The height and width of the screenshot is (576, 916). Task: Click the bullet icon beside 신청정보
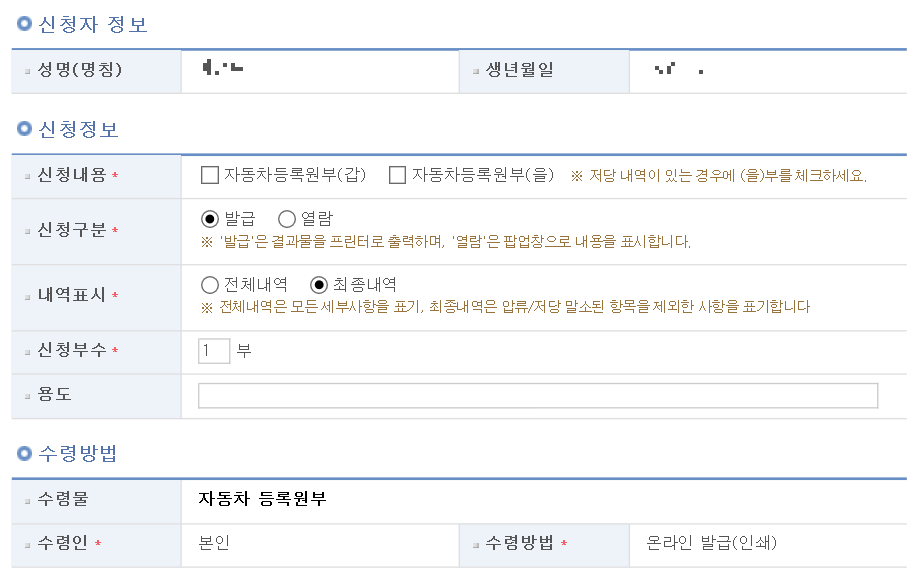point(25,129)
